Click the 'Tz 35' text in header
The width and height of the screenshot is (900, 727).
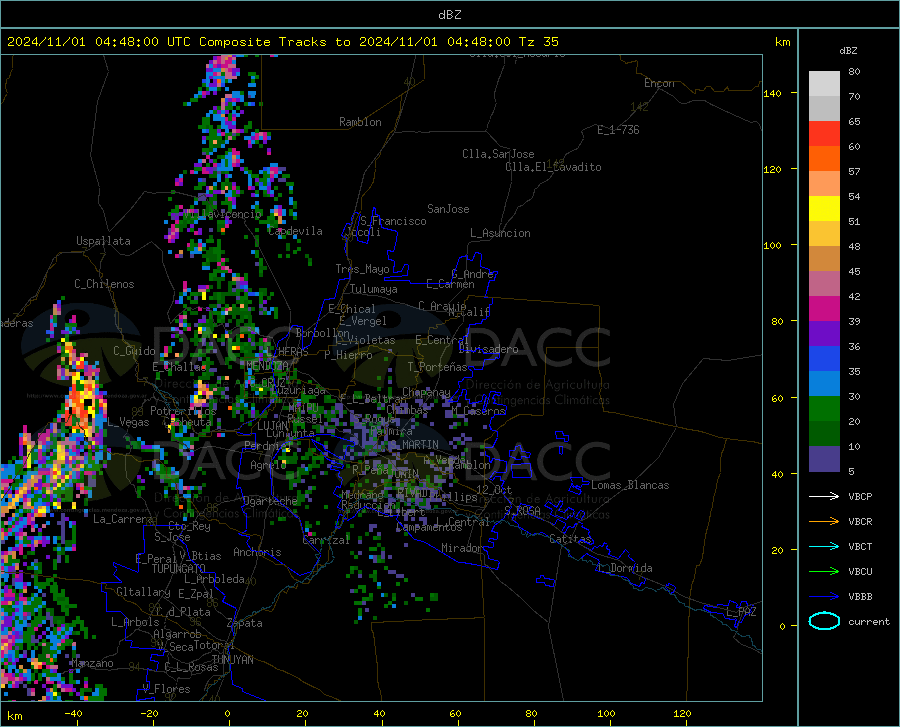pos(538,42)
